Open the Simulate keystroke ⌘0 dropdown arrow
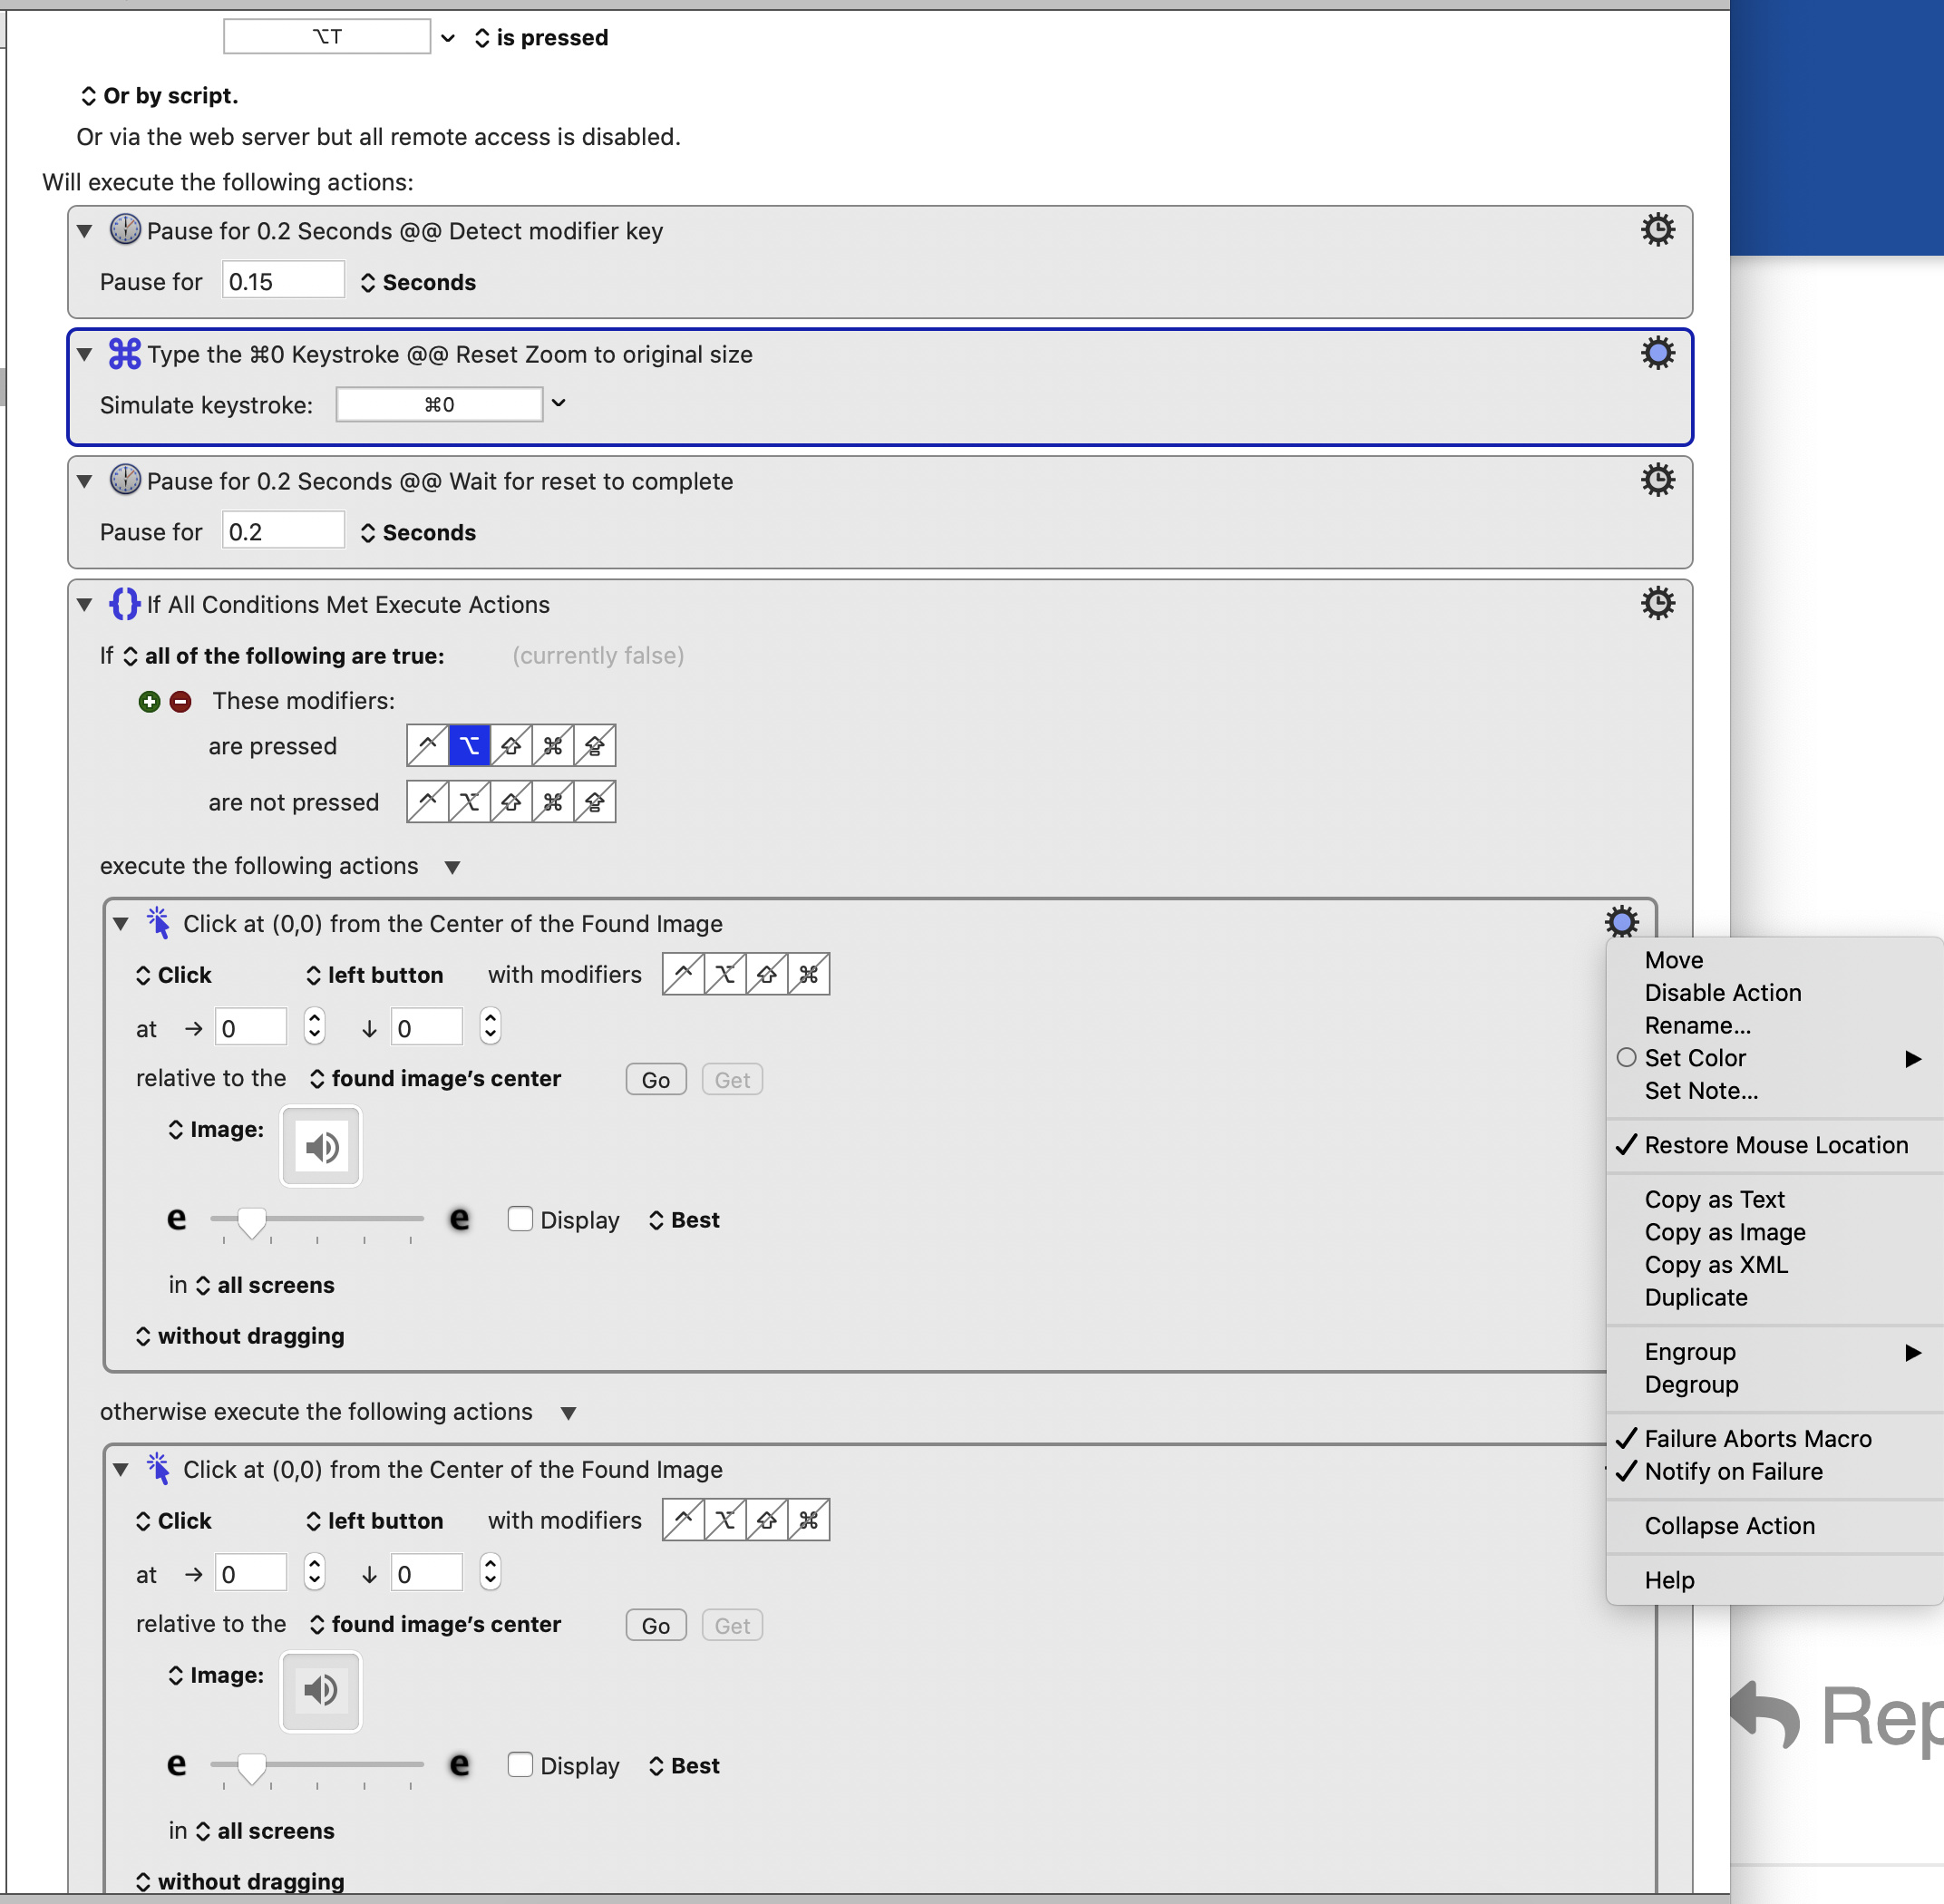1944x1904 pixels. coord(559,403)
